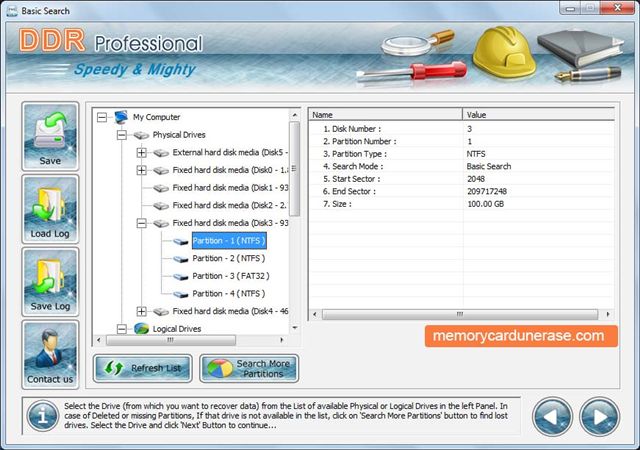Click tree vertical scrollbar thumb
The image size is (640, 450).
click(294, 169)
